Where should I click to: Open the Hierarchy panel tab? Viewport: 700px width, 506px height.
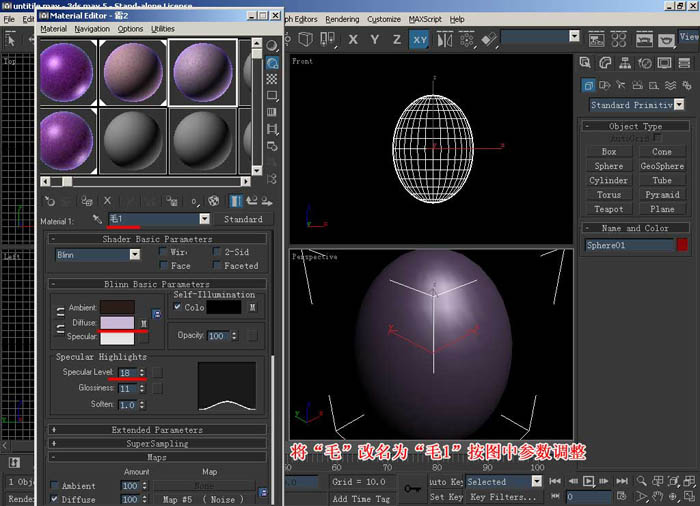[625, 63]
